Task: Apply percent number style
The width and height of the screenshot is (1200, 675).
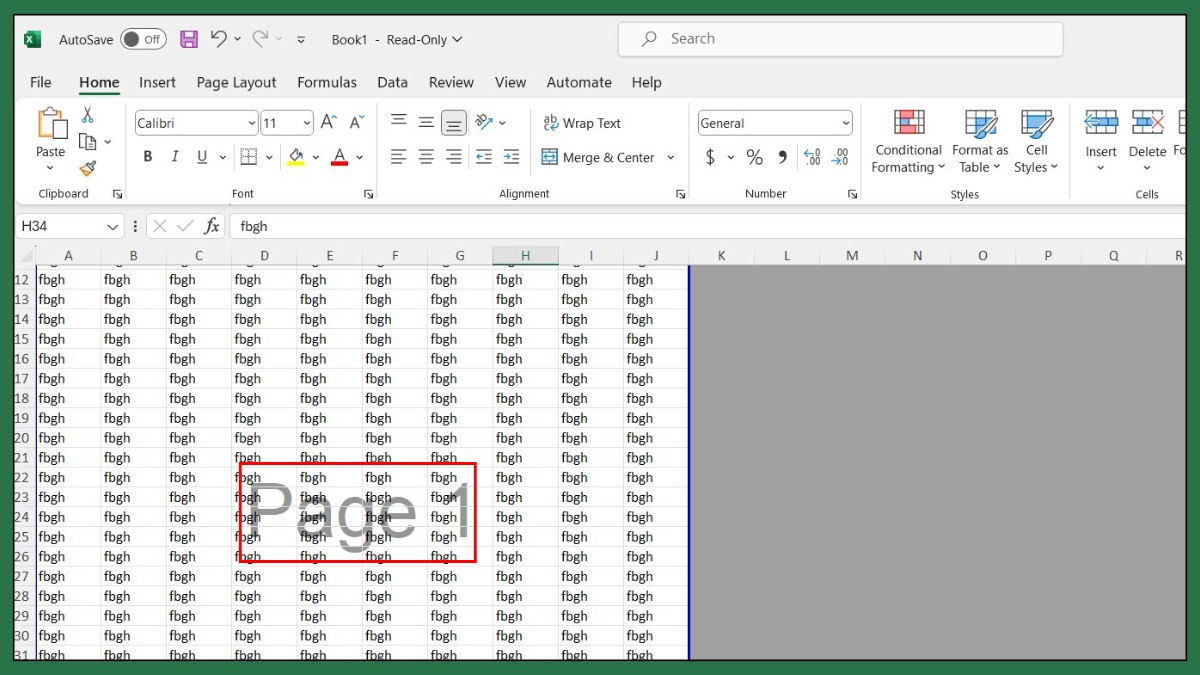Action: 755,157
